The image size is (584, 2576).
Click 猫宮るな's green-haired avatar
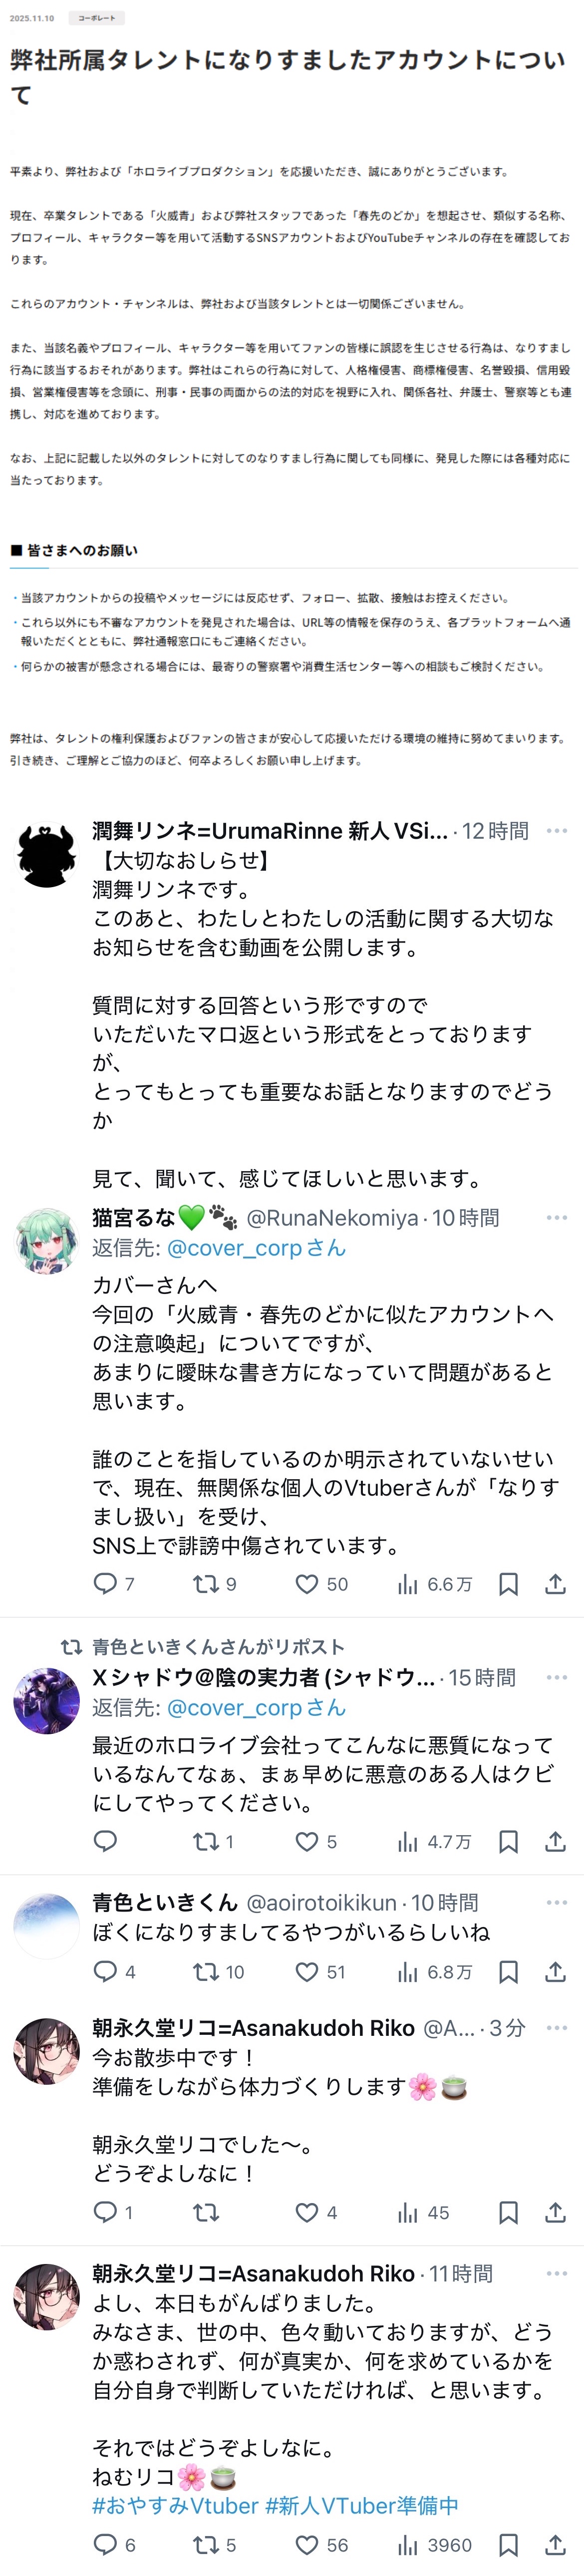(46, 1242)
